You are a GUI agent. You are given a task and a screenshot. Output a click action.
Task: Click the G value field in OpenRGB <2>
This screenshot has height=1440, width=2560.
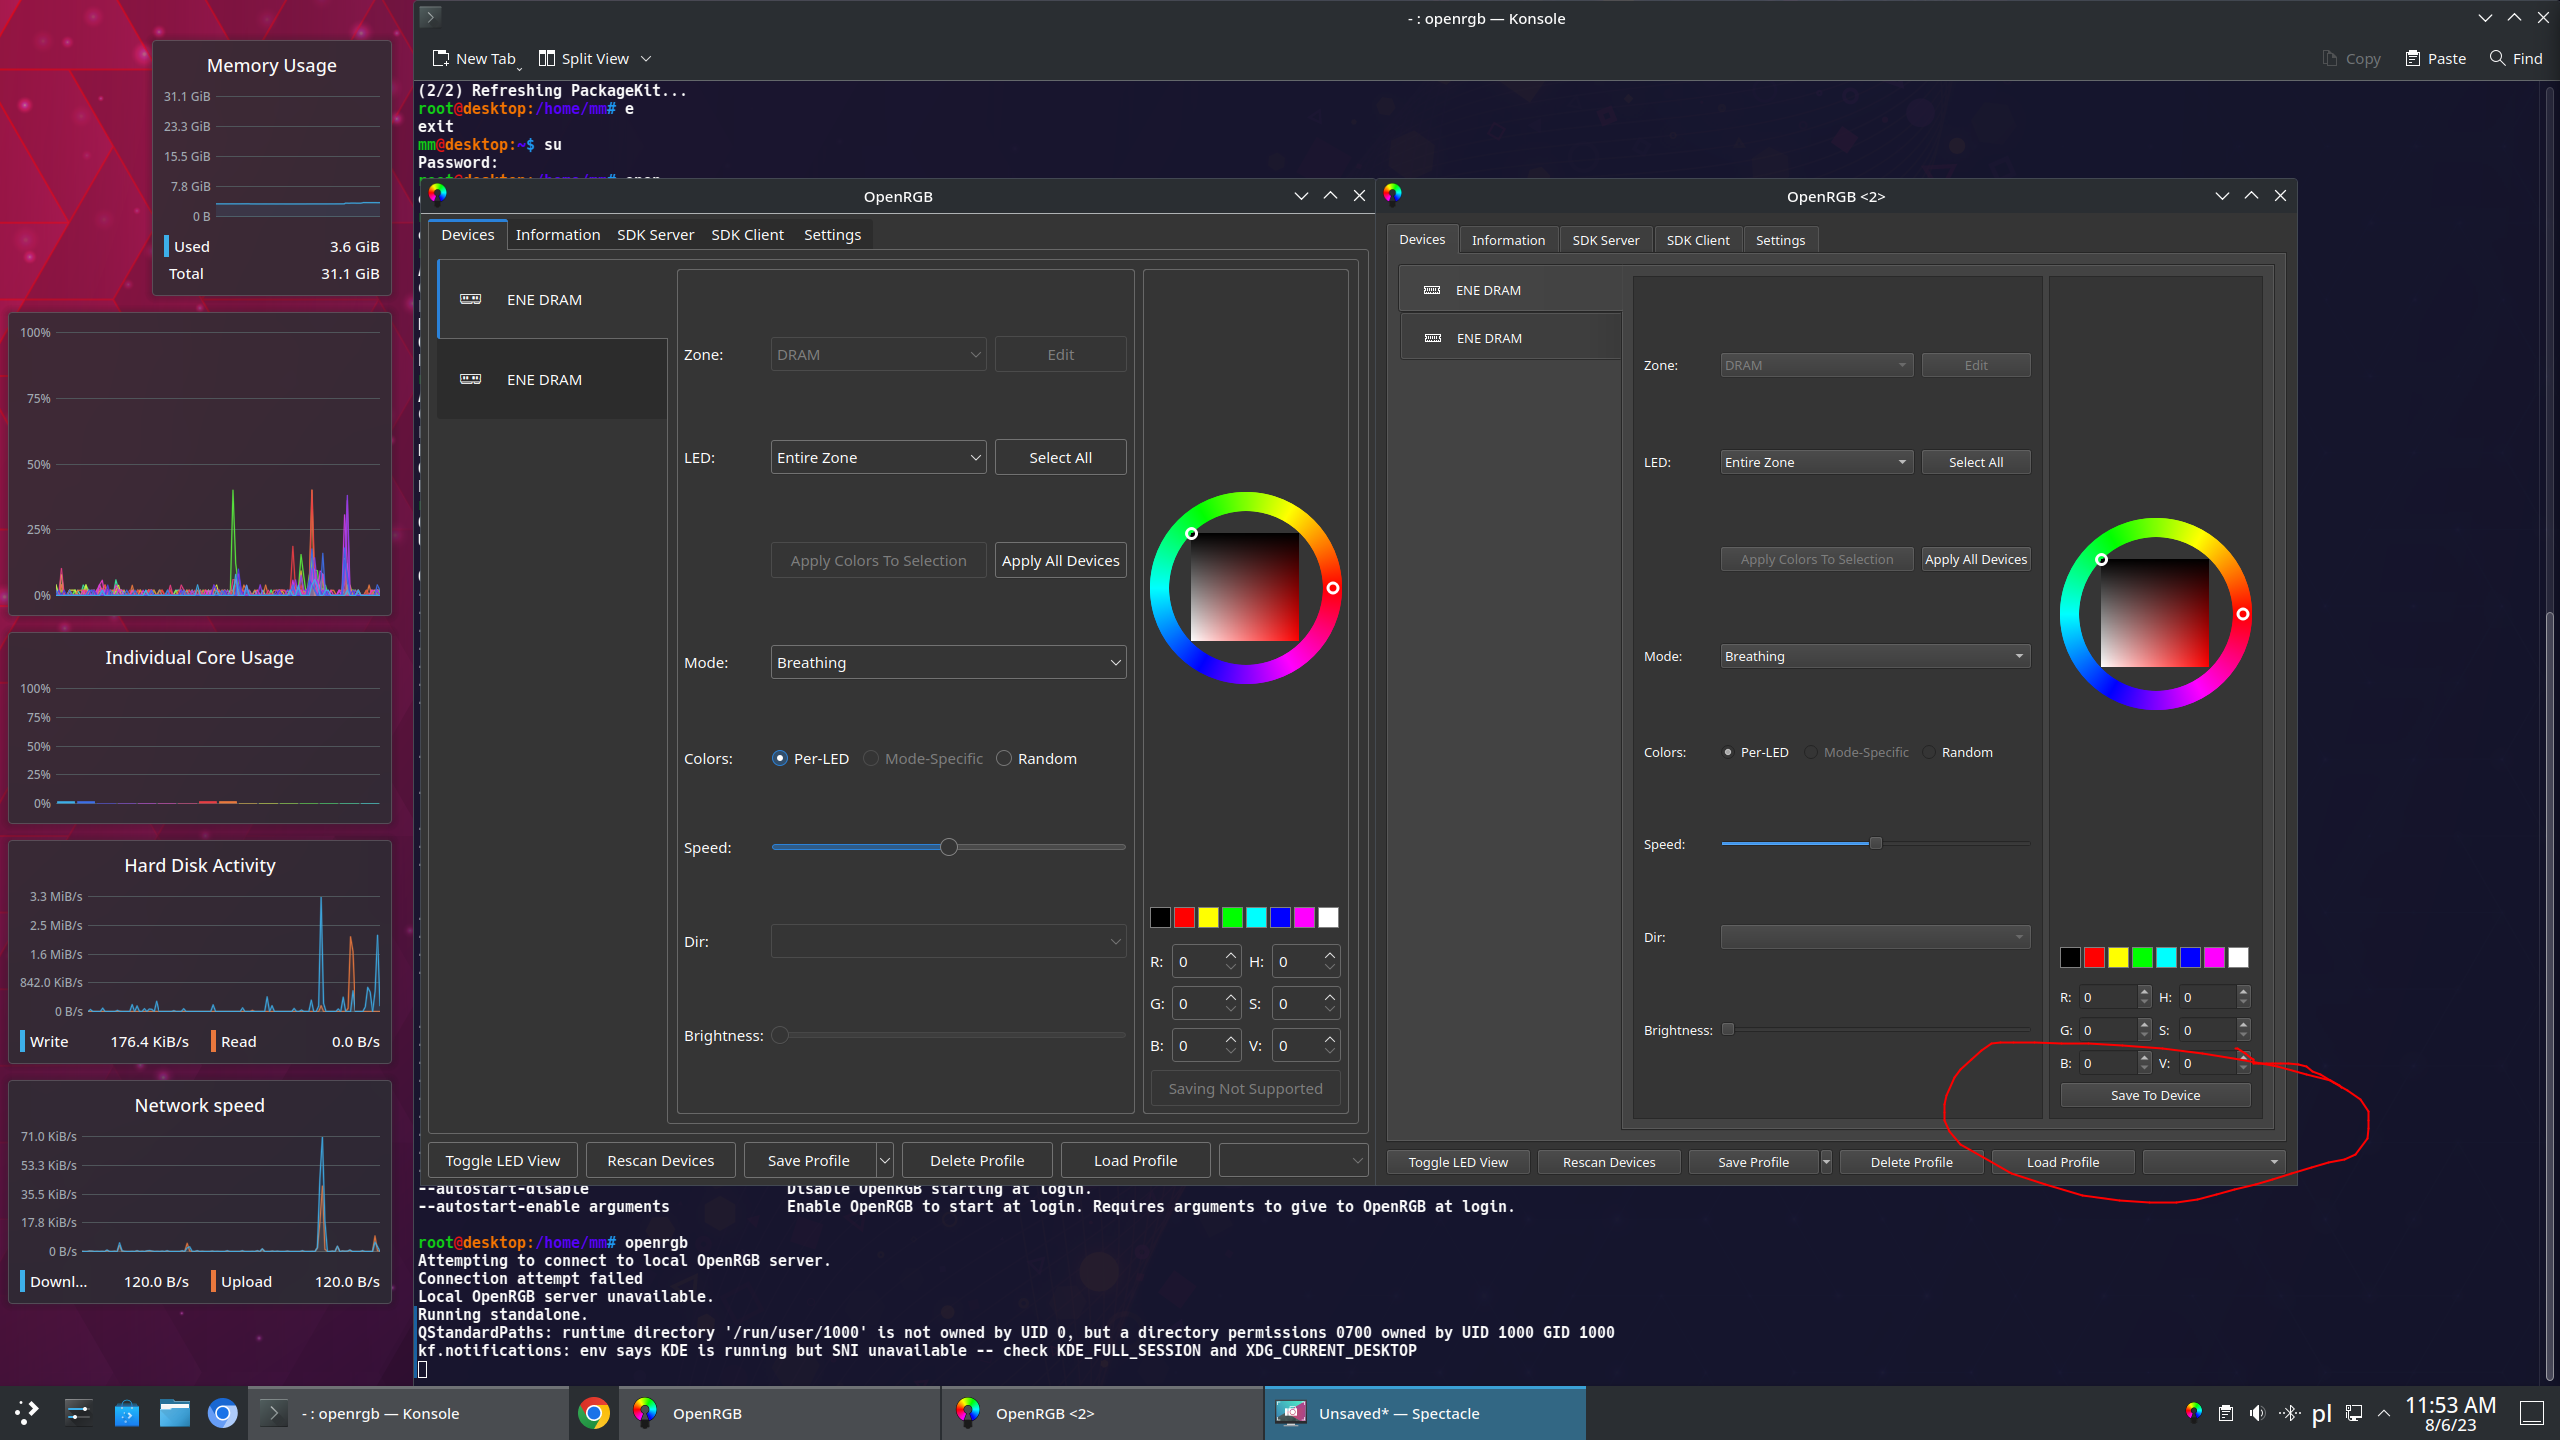2109,1030
